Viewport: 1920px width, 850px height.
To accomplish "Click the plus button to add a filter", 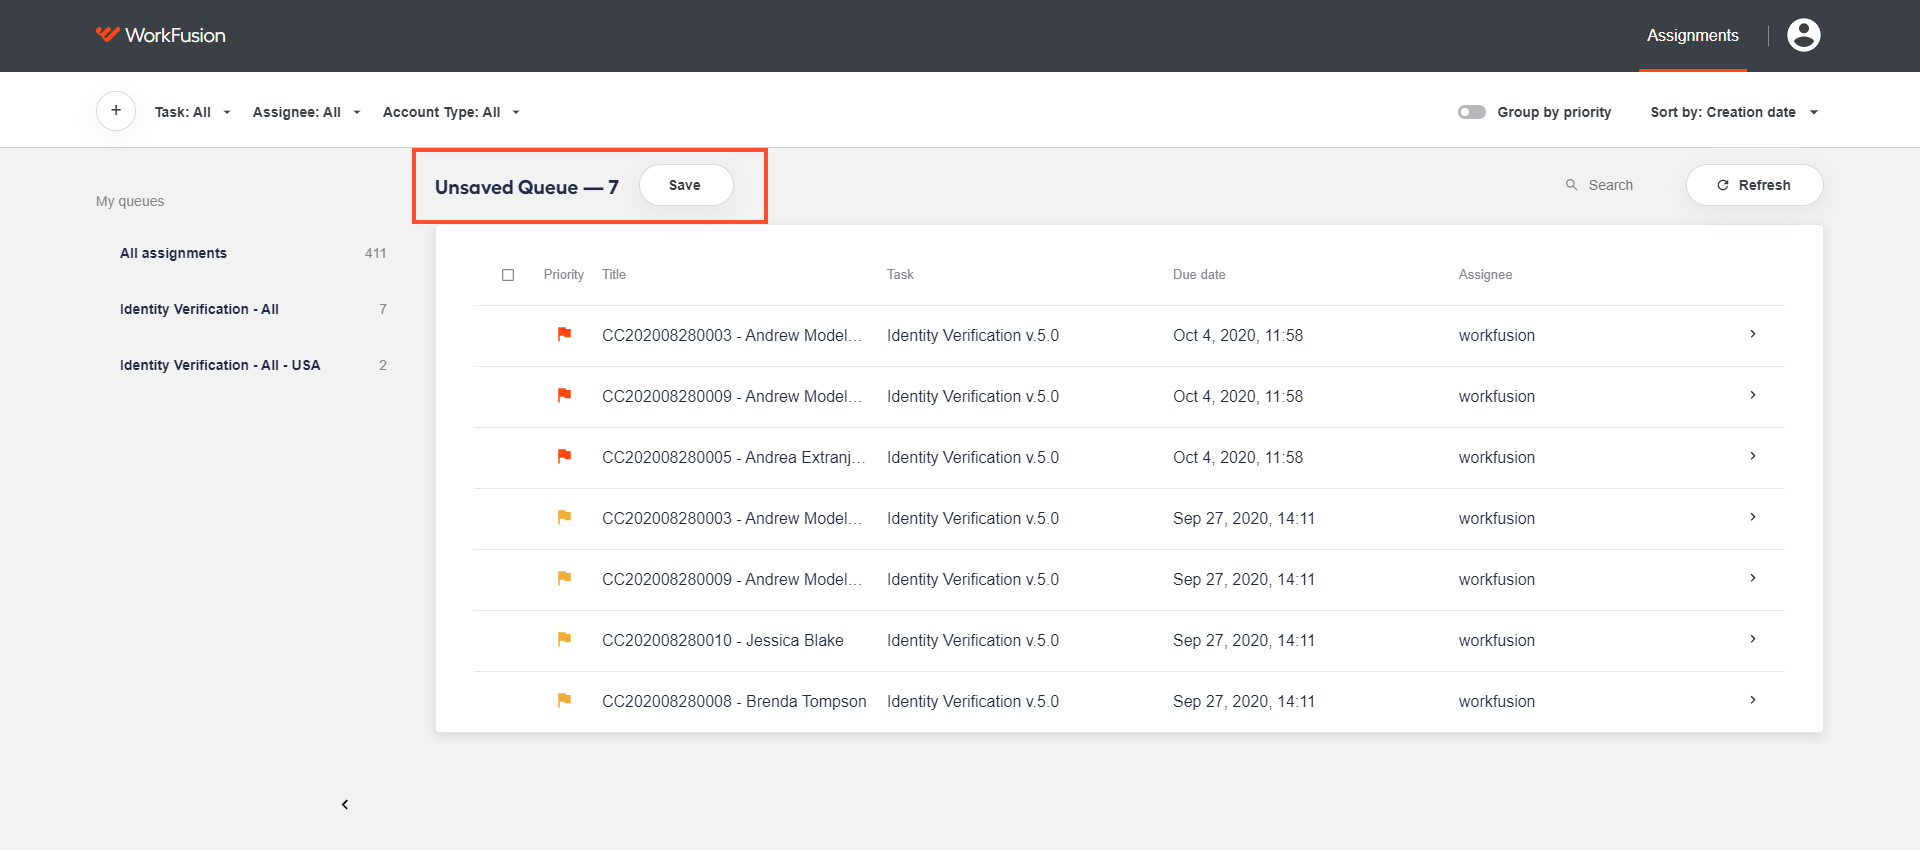I will (116, 111).
